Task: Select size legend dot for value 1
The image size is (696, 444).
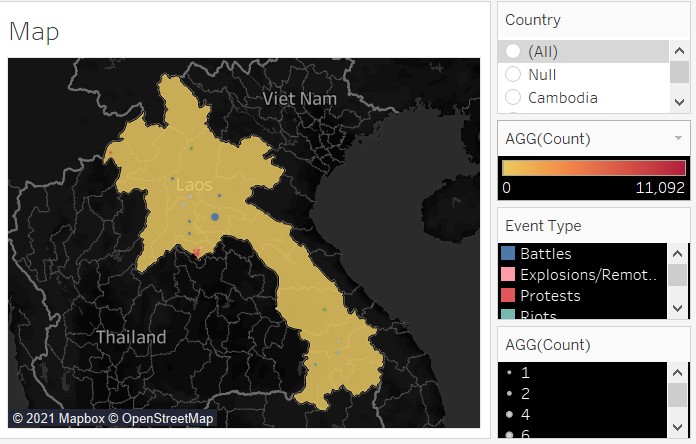Action: pyautogui.click(x=509, y=372)
